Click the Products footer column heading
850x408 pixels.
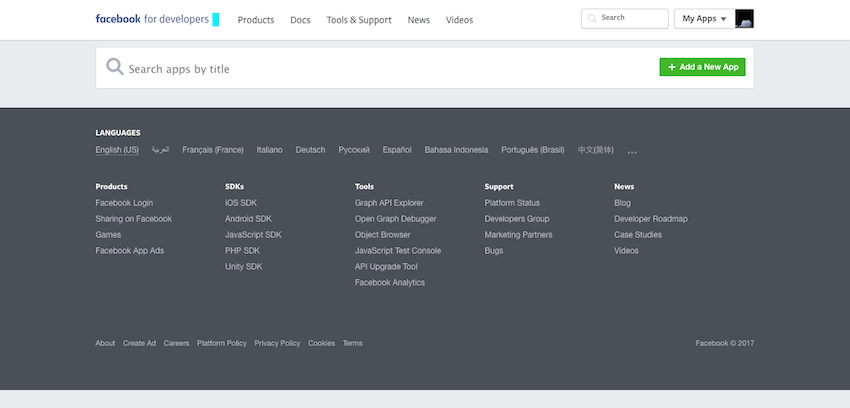[x=111, y=186]
